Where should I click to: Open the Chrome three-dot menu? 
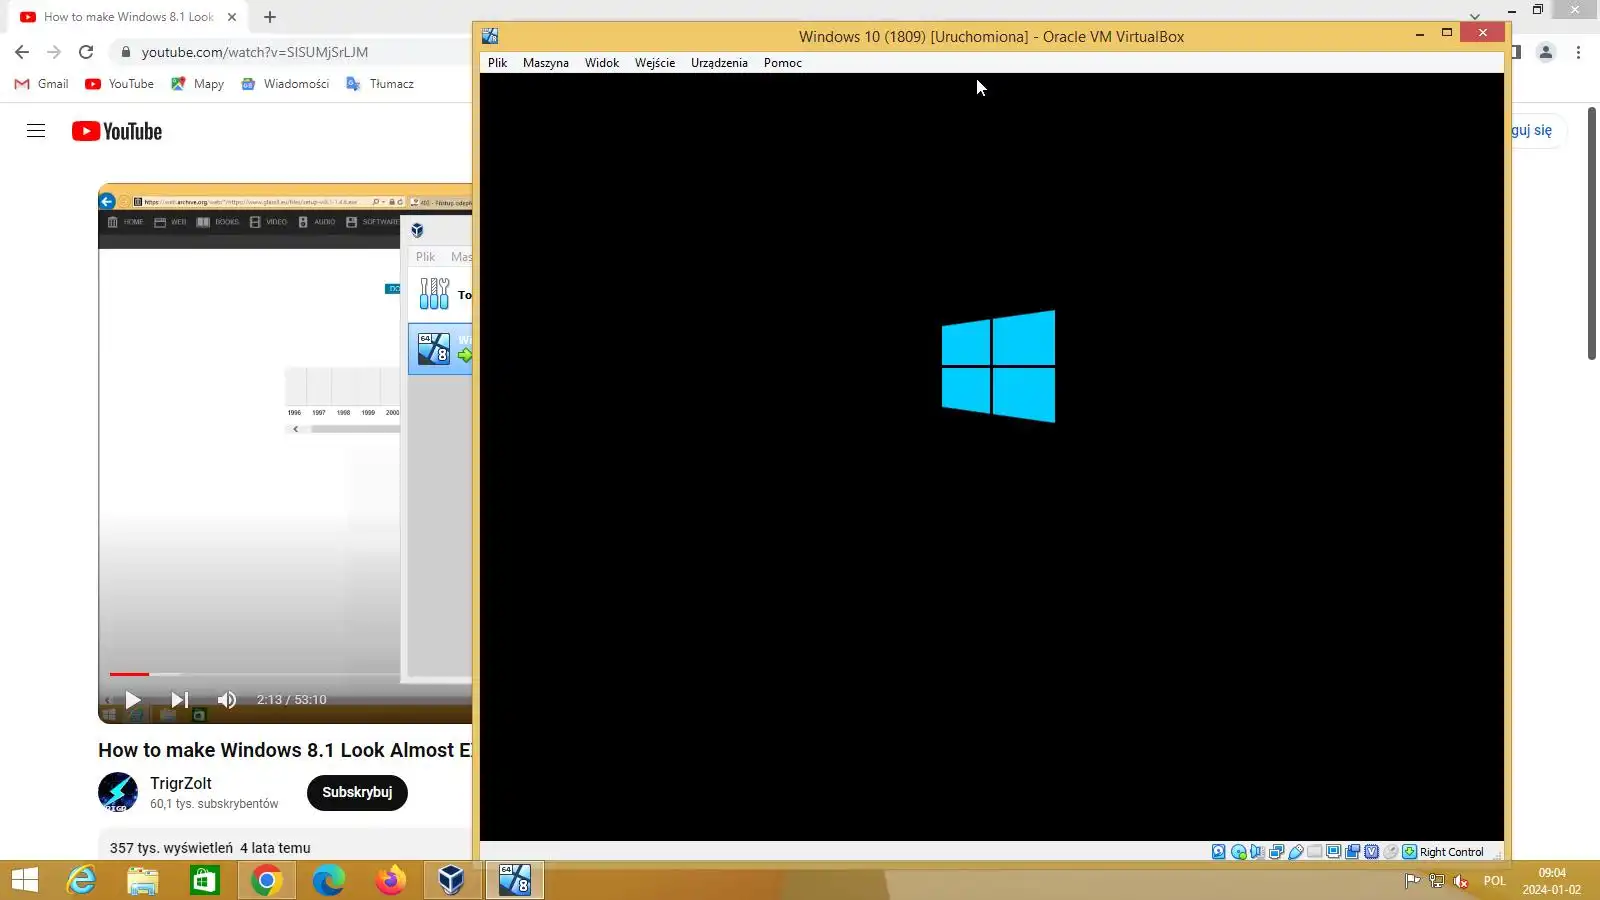click(x=1578, y=52)
